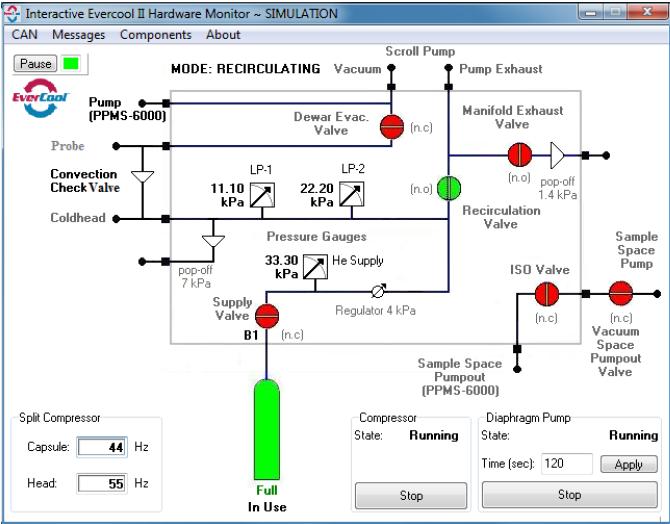Viewport: 670px width, 524px height.
Task: Click the Convection Check Valve triangle
Action: coord(142,177)
